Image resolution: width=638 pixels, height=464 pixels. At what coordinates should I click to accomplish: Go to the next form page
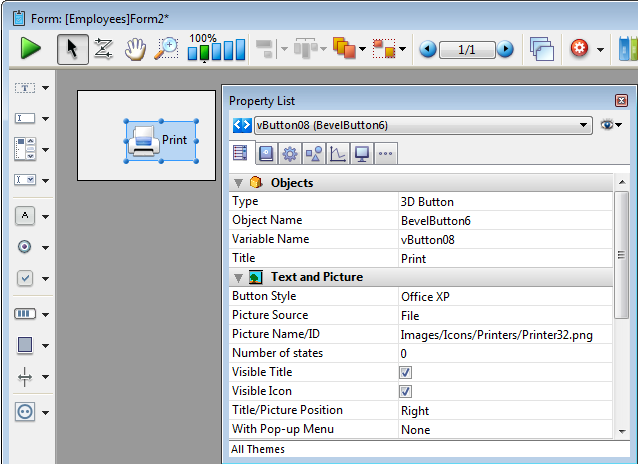[x=505, y=49]
